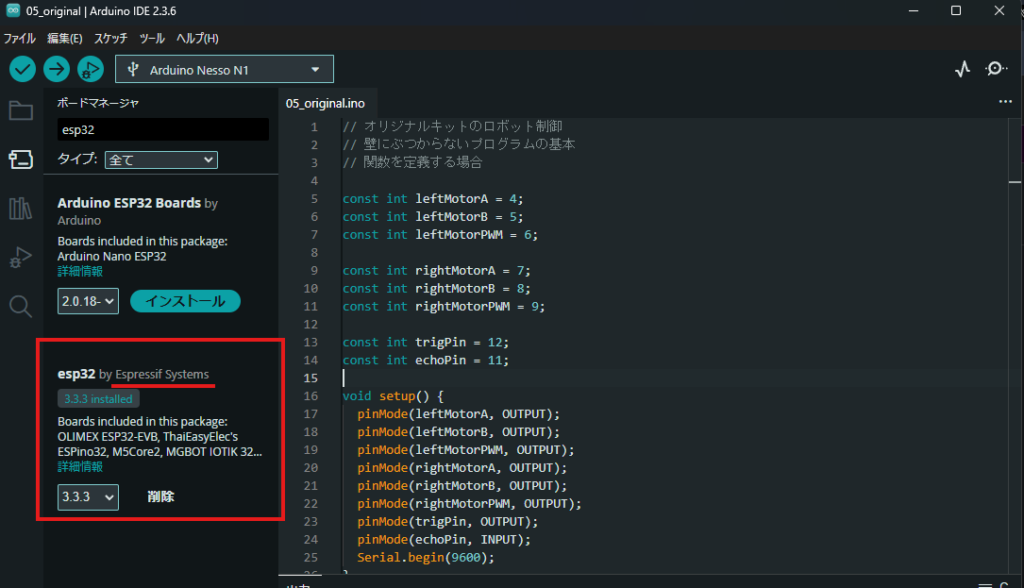Open the ファイル menu

(x=19, y=39)
